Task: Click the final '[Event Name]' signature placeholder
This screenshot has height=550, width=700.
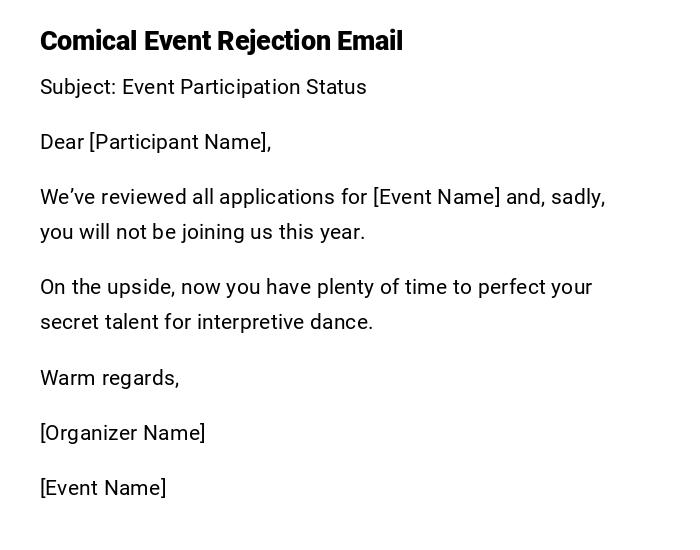Action: click(x=103, y=488)
